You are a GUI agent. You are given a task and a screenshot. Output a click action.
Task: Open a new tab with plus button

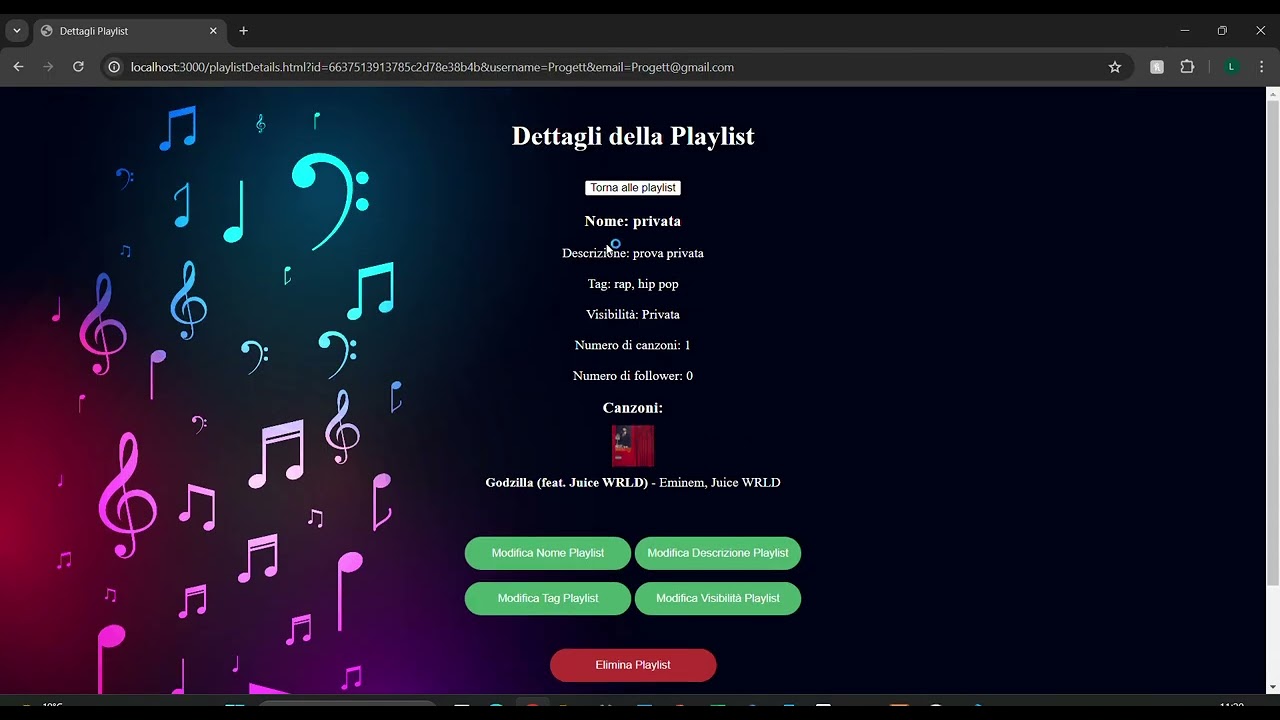coord(243,31)
